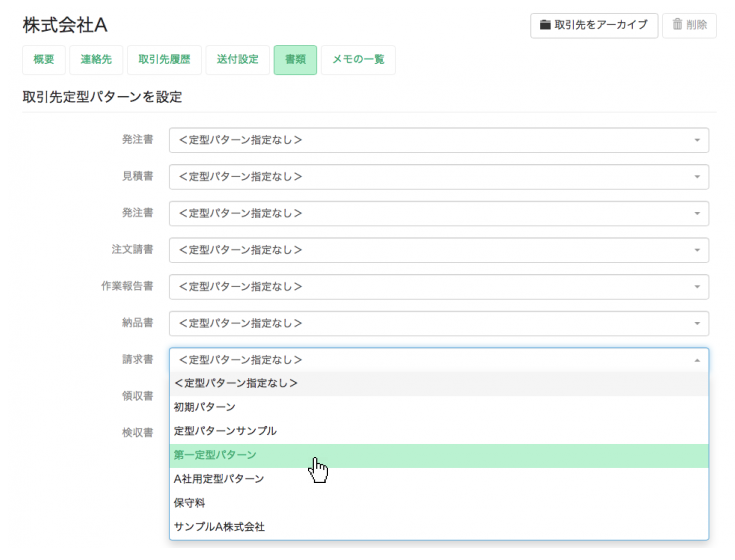Pick サンプルA株式会社 option
Screen dimensions: 735x560
click(x=439, y=527)
